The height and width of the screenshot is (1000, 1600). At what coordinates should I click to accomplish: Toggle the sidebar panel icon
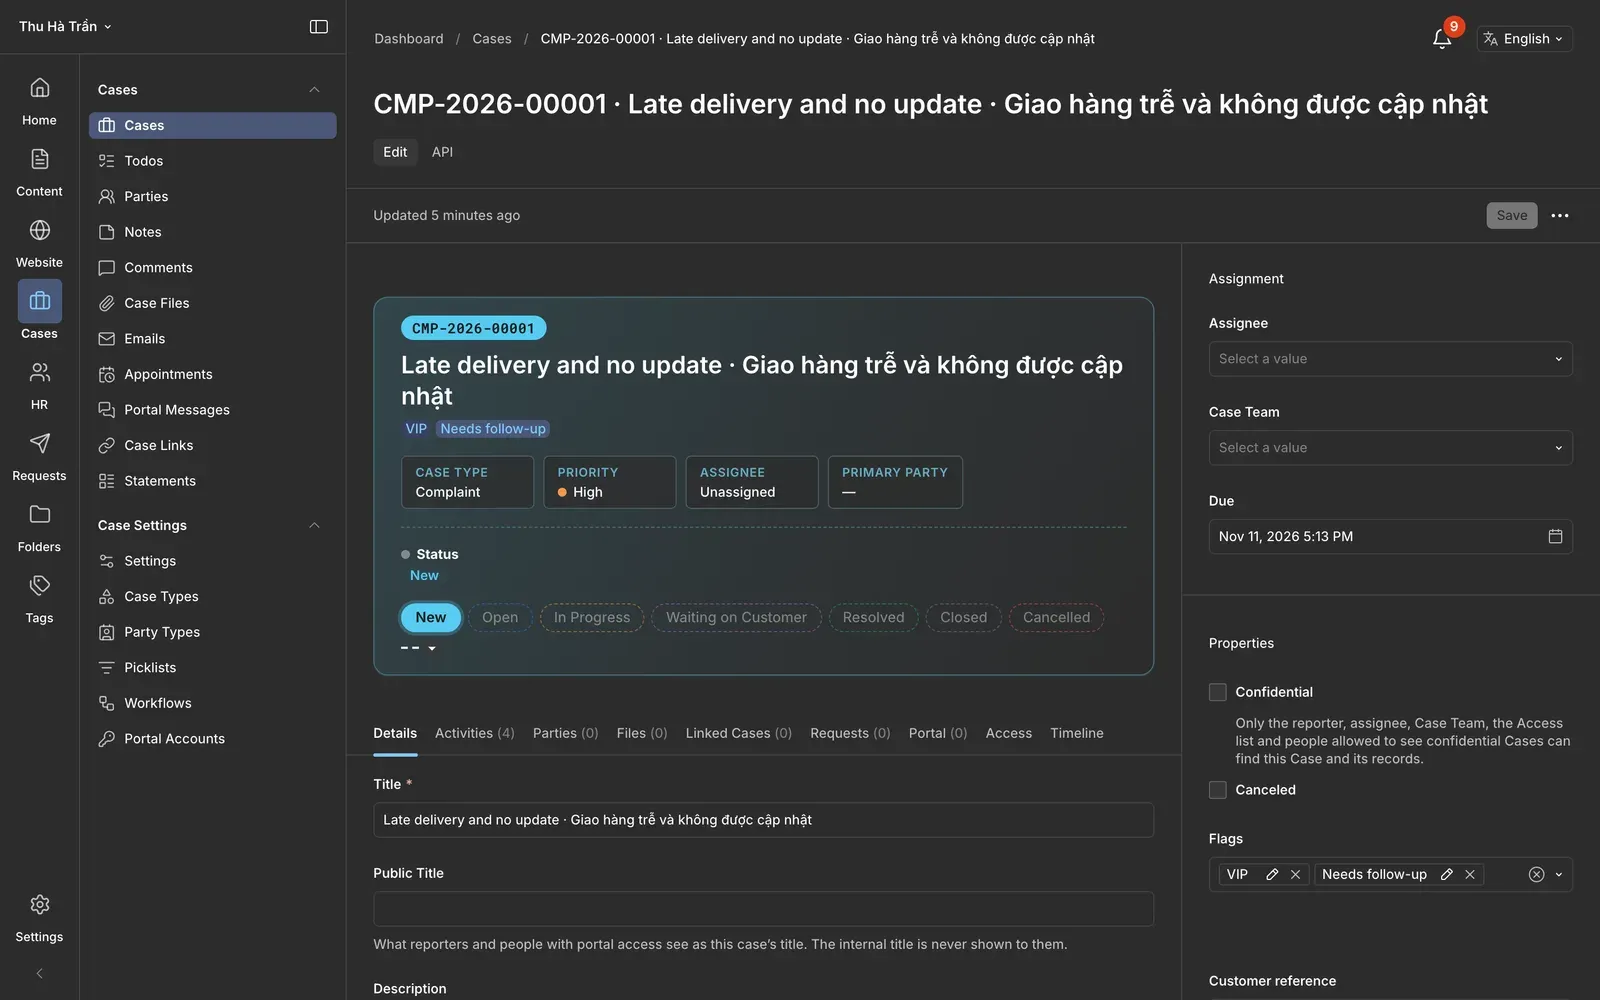[319, 27]
